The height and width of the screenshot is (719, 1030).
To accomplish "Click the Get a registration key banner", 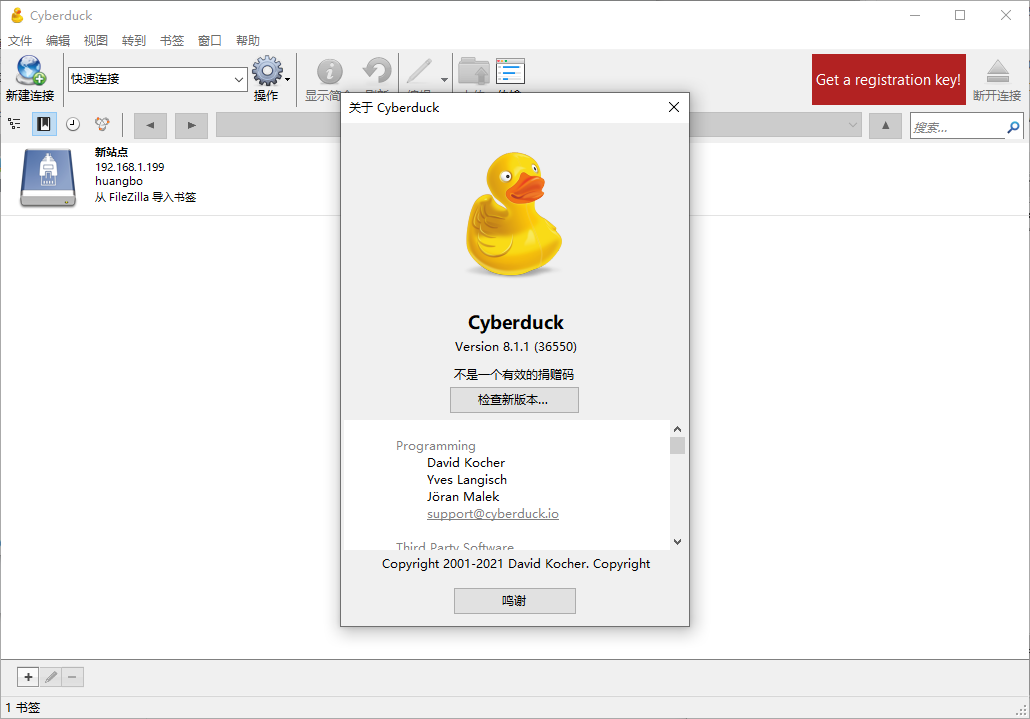I will (888, 79).
